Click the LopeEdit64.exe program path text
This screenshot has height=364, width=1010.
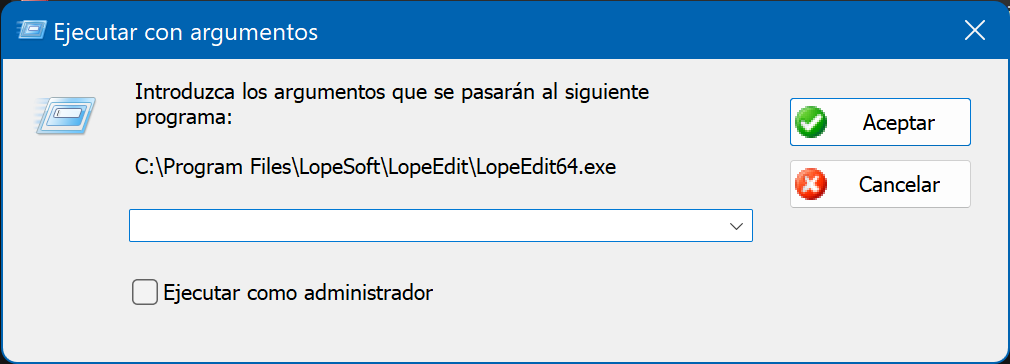coord(376,168)
